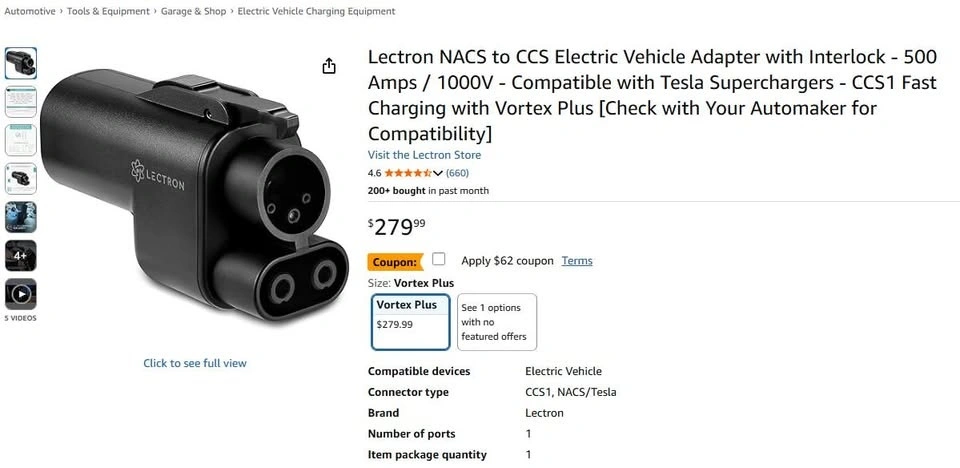Select the second product image thumbnail

(21, 101)
